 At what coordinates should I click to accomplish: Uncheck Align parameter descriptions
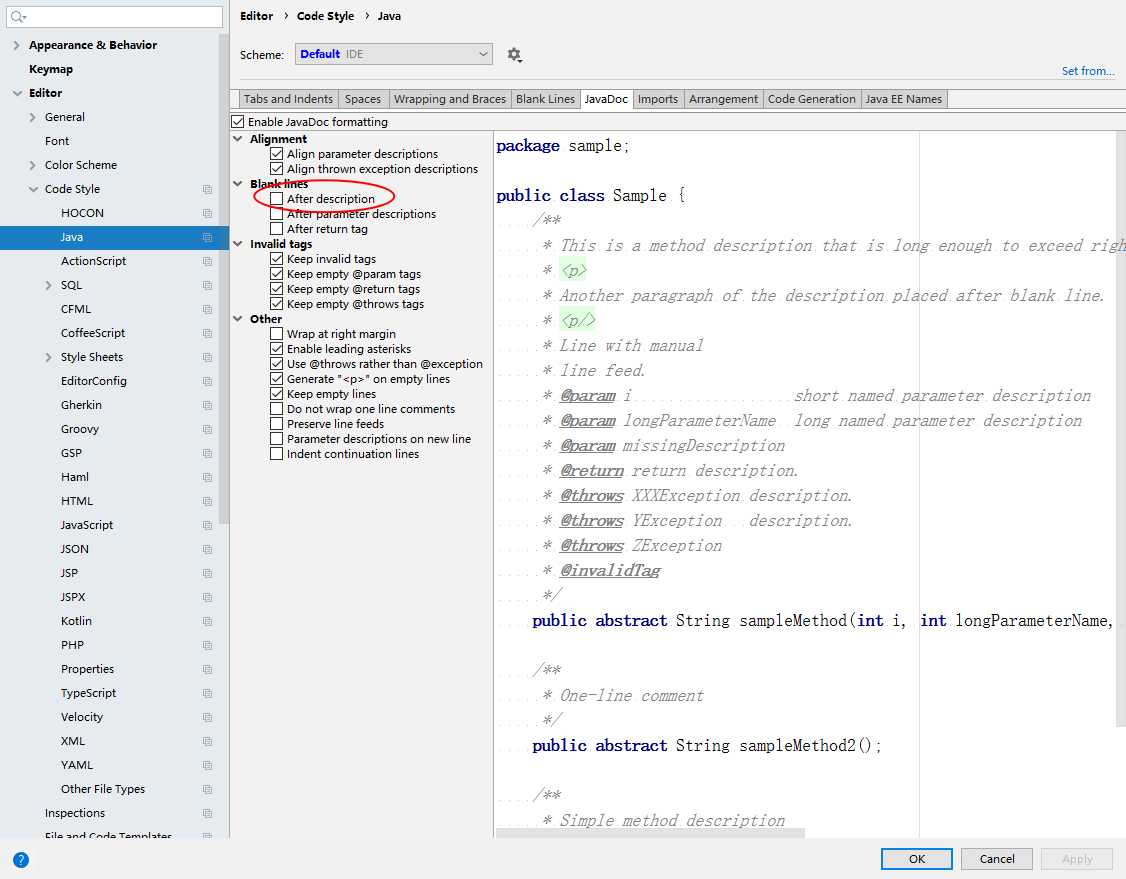coord(276,154)
